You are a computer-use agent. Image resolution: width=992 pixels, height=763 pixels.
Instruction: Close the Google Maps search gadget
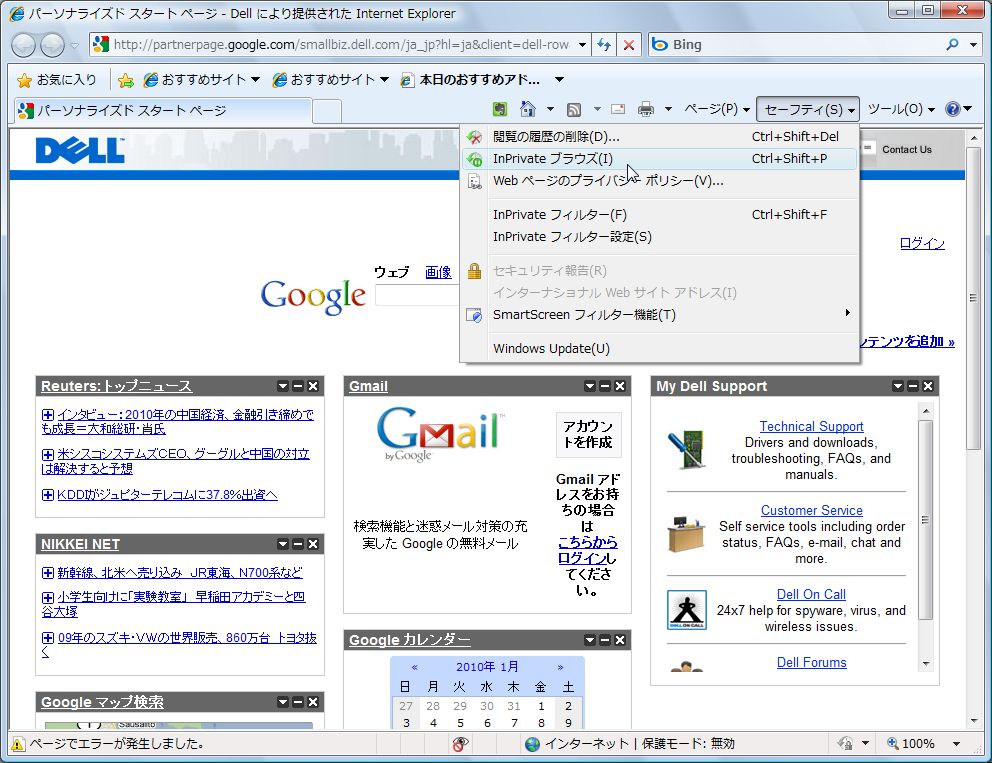(313, 702)
